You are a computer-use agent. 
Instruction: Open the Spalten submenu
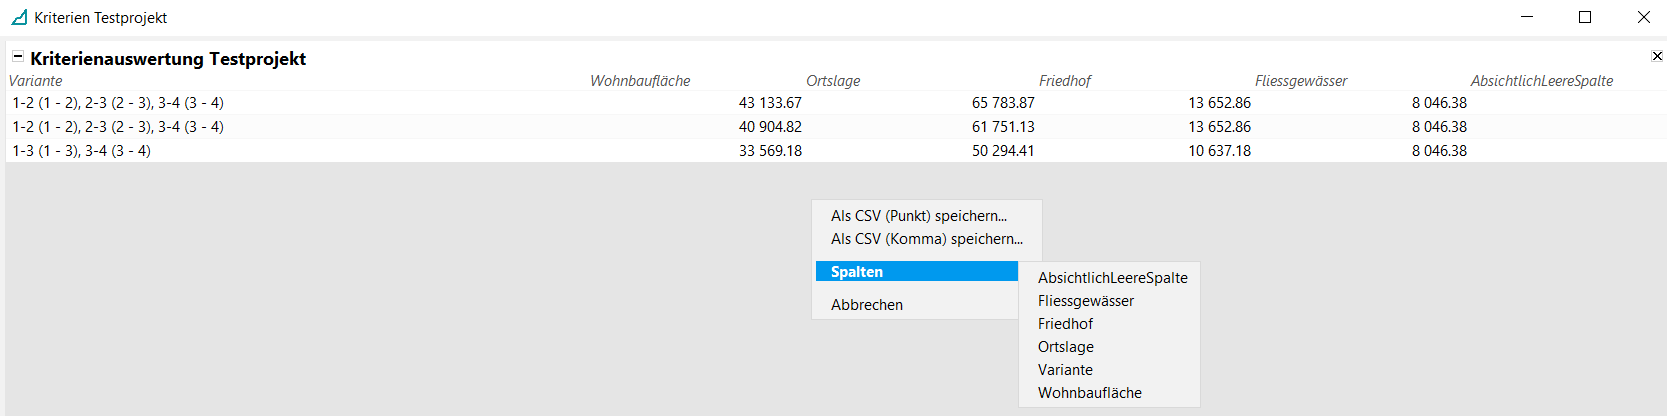click(x=916, y=272)
